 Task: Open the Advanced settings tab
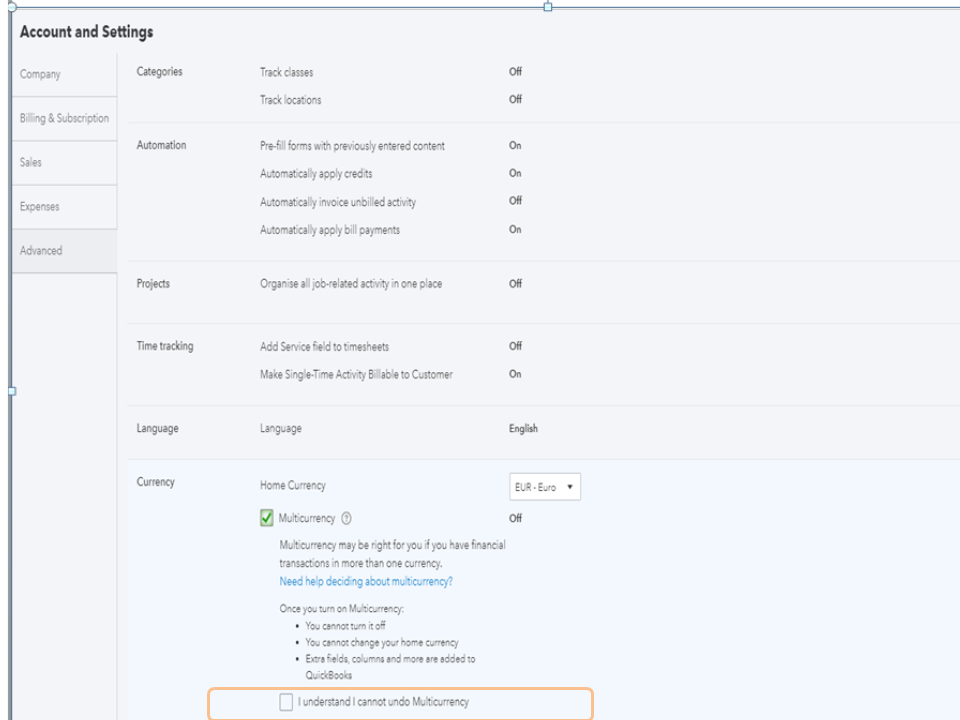pyautogui.click(x=41, y=250)
